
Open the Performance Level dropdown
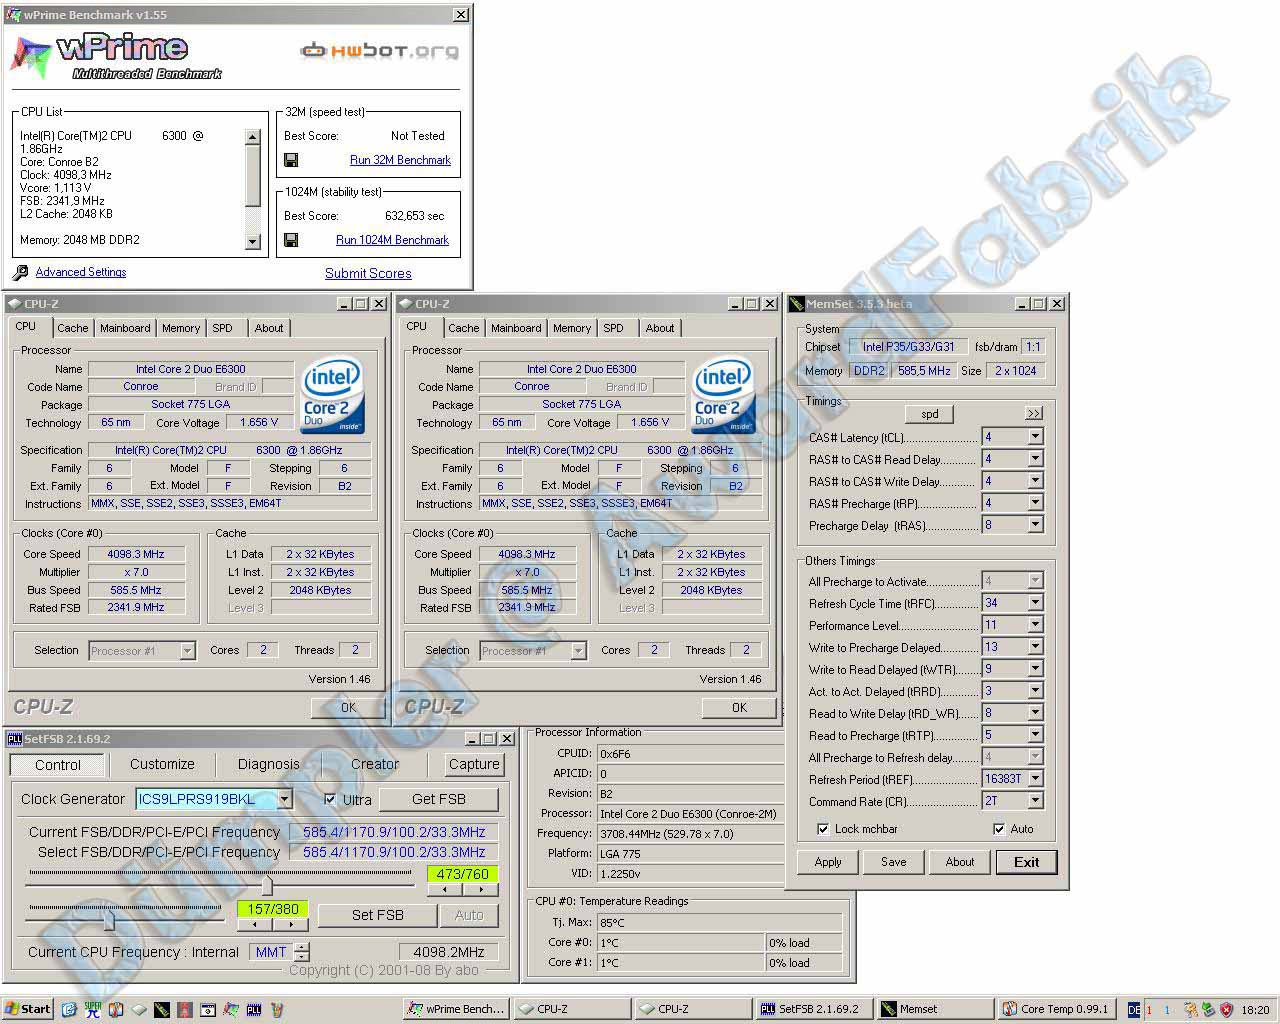tap(1035, 625)
